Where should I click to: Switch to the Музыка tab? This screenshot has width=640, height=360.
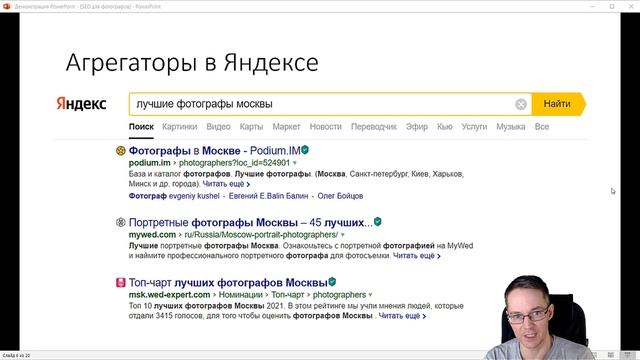pos(511,127)
